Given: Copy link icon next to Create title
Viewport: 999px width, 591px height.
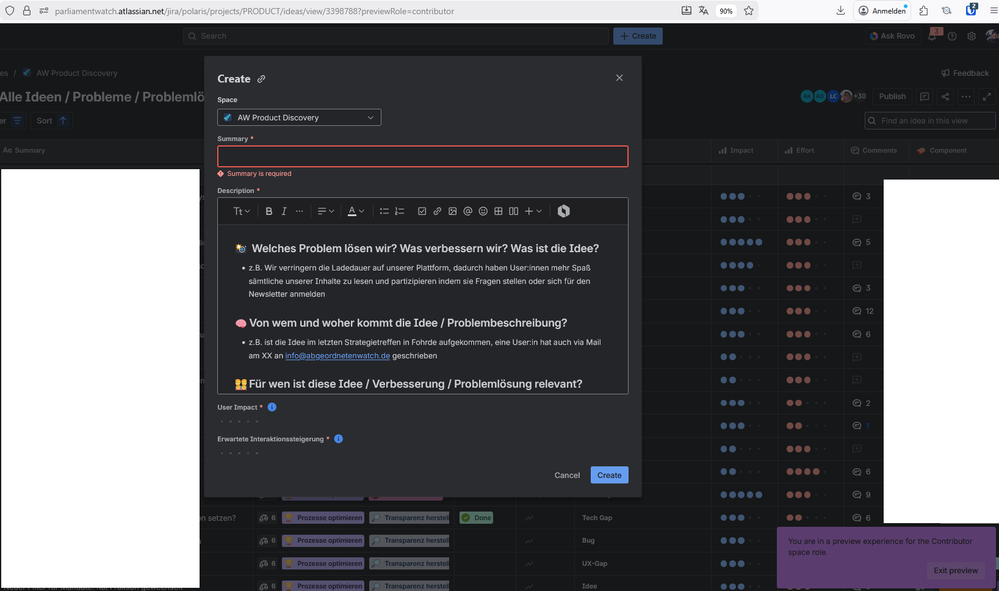Looking at the screenshot, I should pyautogui.click(x=261, y=79).
